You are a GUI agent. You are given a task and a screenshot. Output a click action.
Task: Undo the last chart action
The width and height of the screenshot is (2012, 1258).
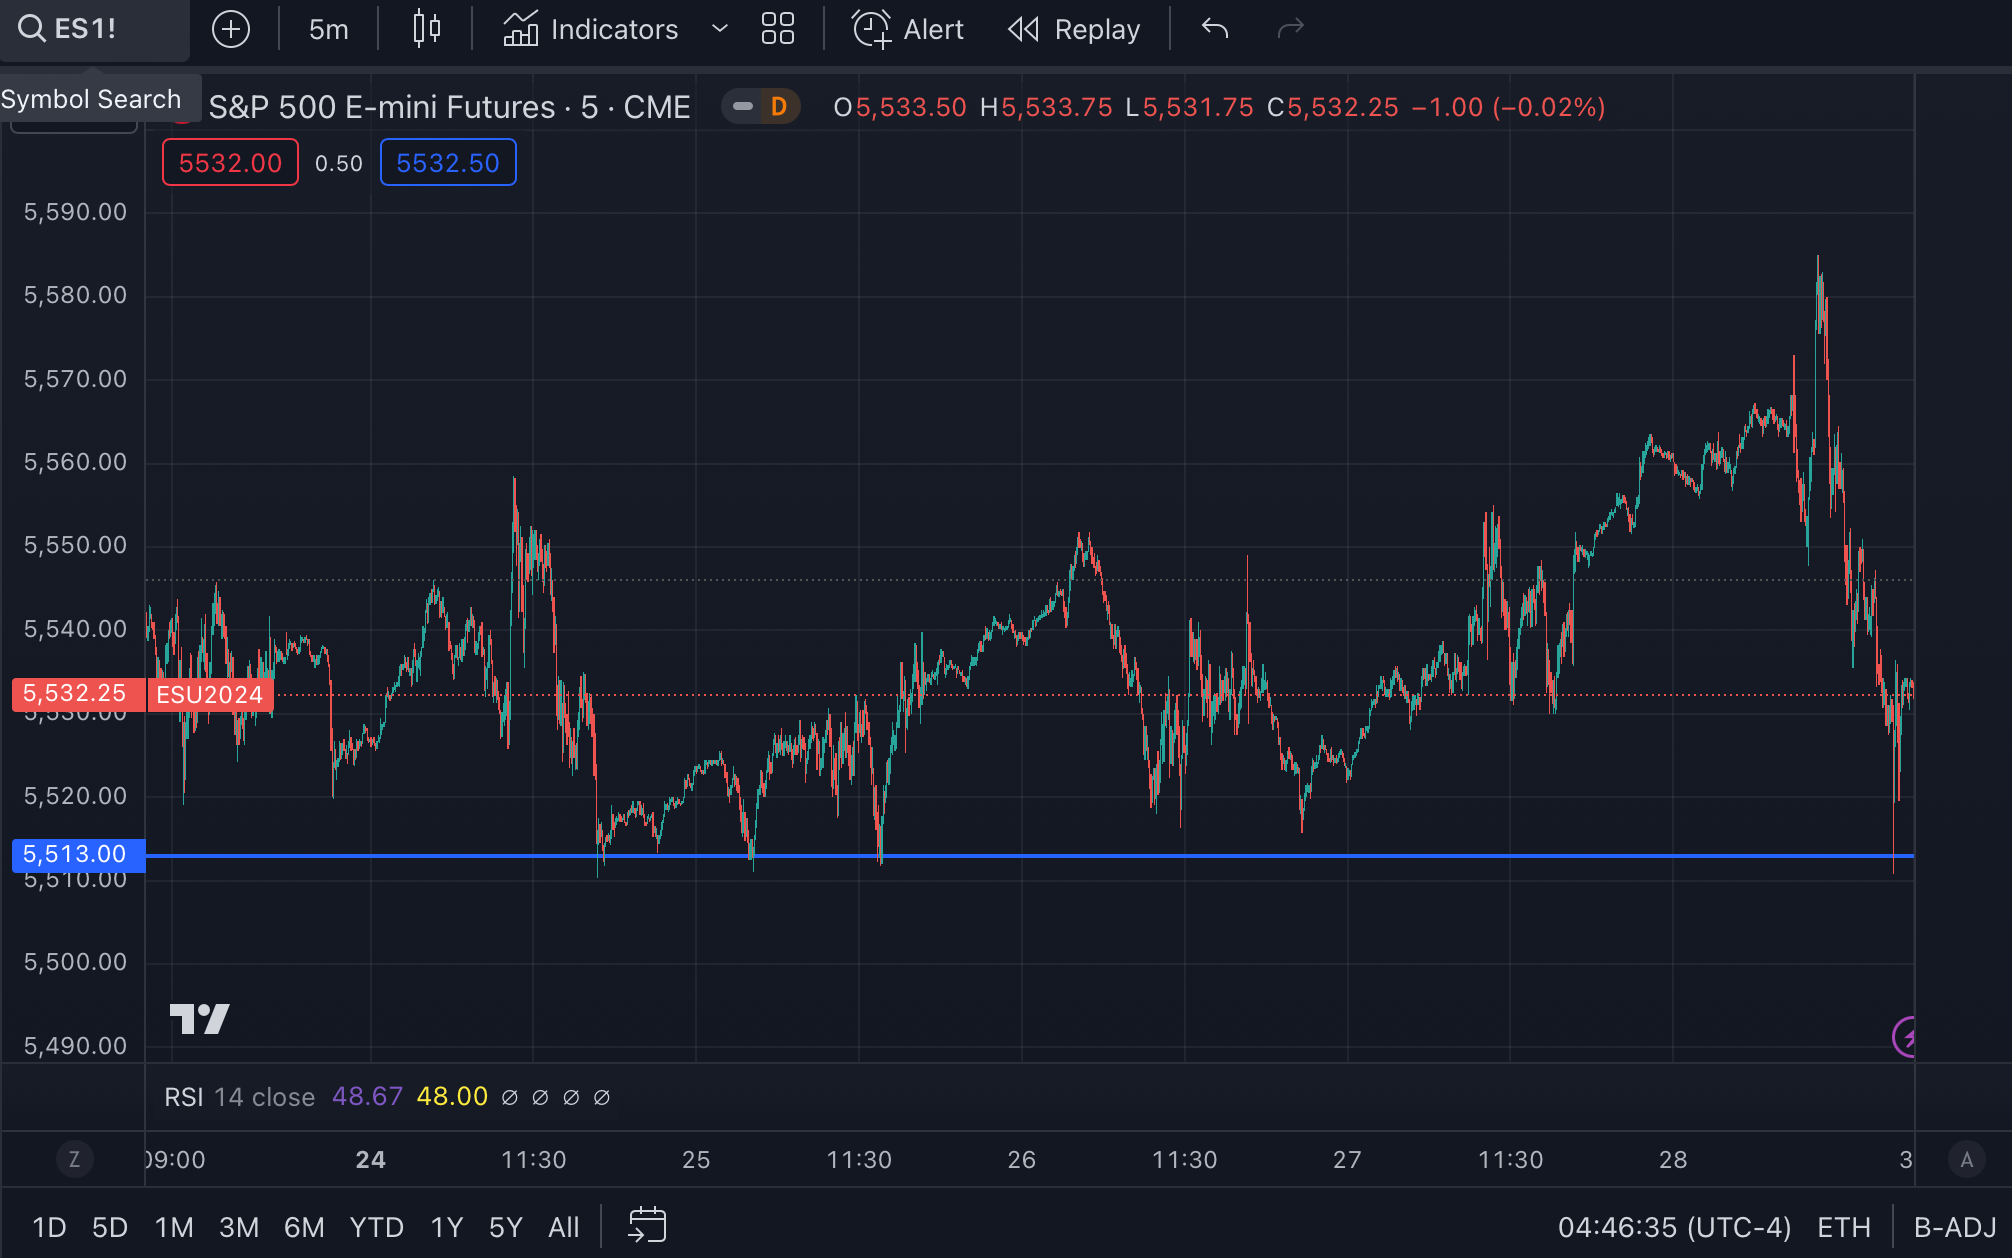pyautogui.click(x=1215, y=29)
